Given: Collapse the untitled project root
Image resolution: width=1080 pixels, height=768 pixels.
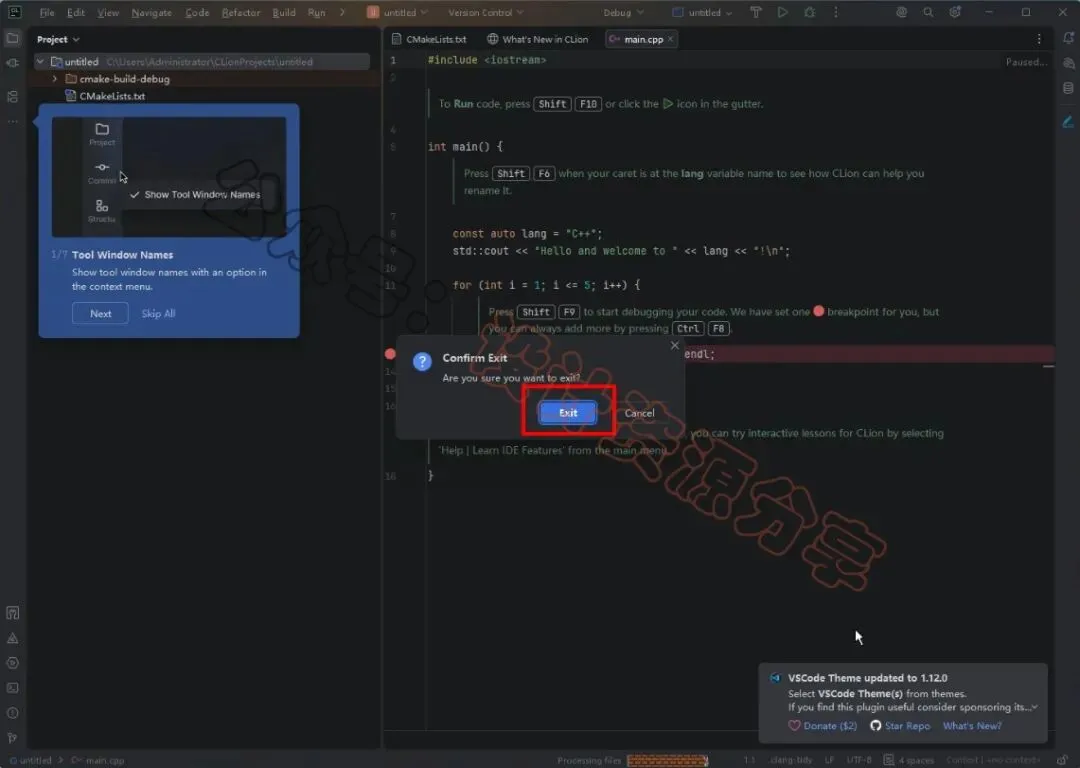Looking at the screenshot, I should (41, 62).
